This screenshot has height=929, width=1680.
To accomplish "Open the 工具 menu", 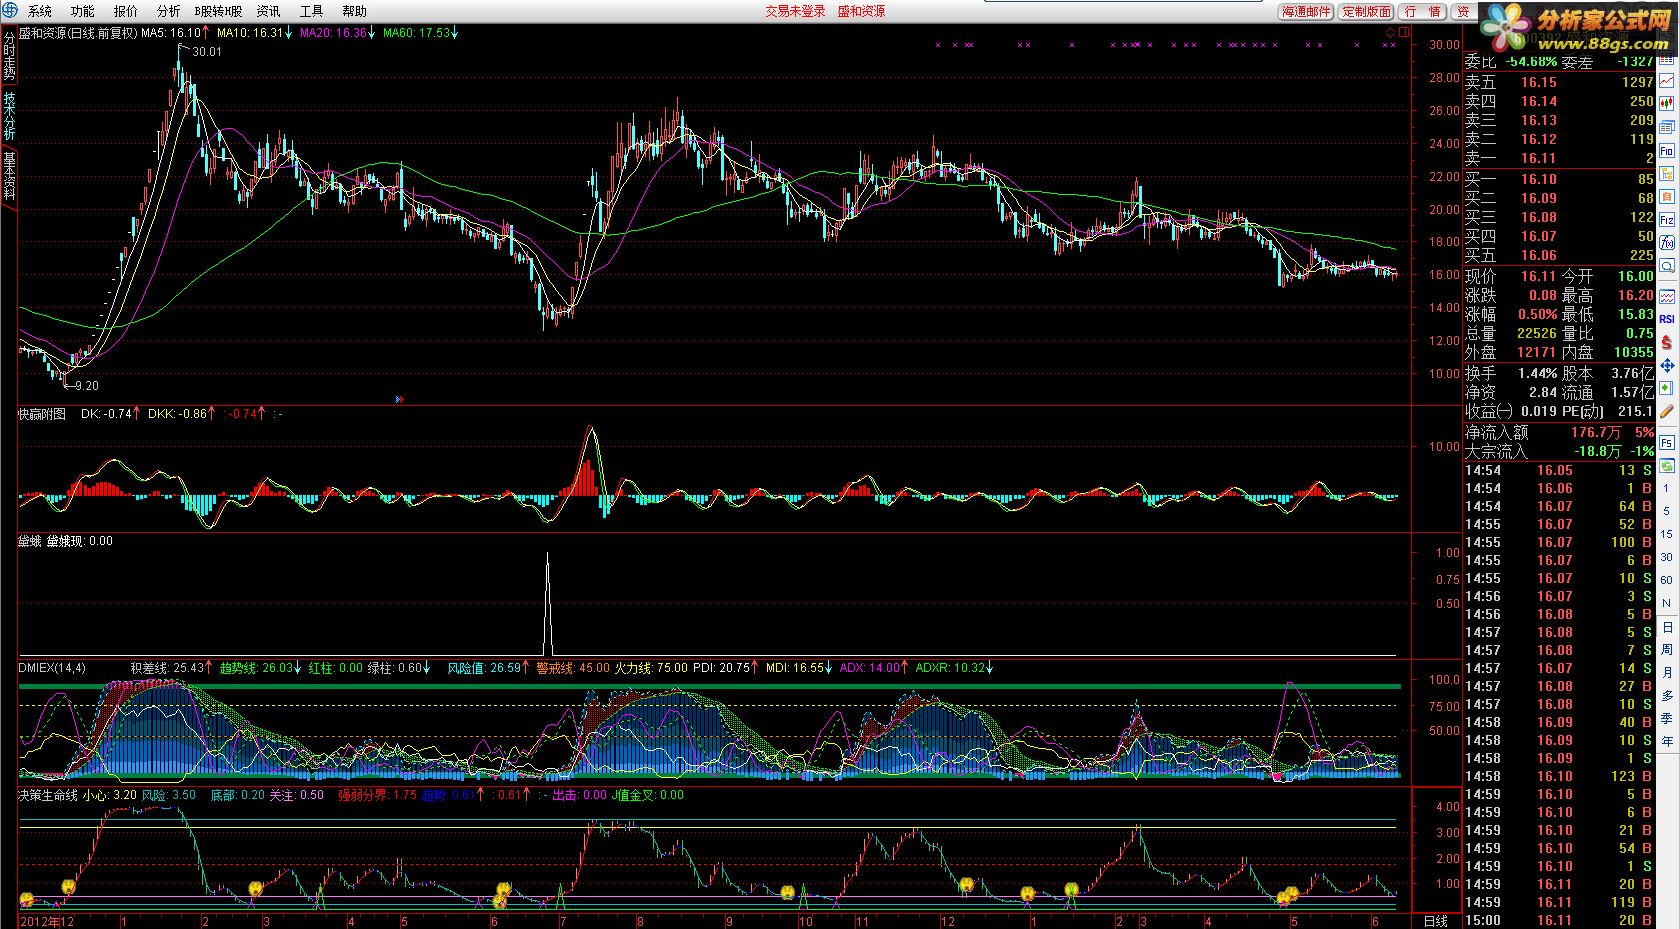I will (x=312, y=11).
